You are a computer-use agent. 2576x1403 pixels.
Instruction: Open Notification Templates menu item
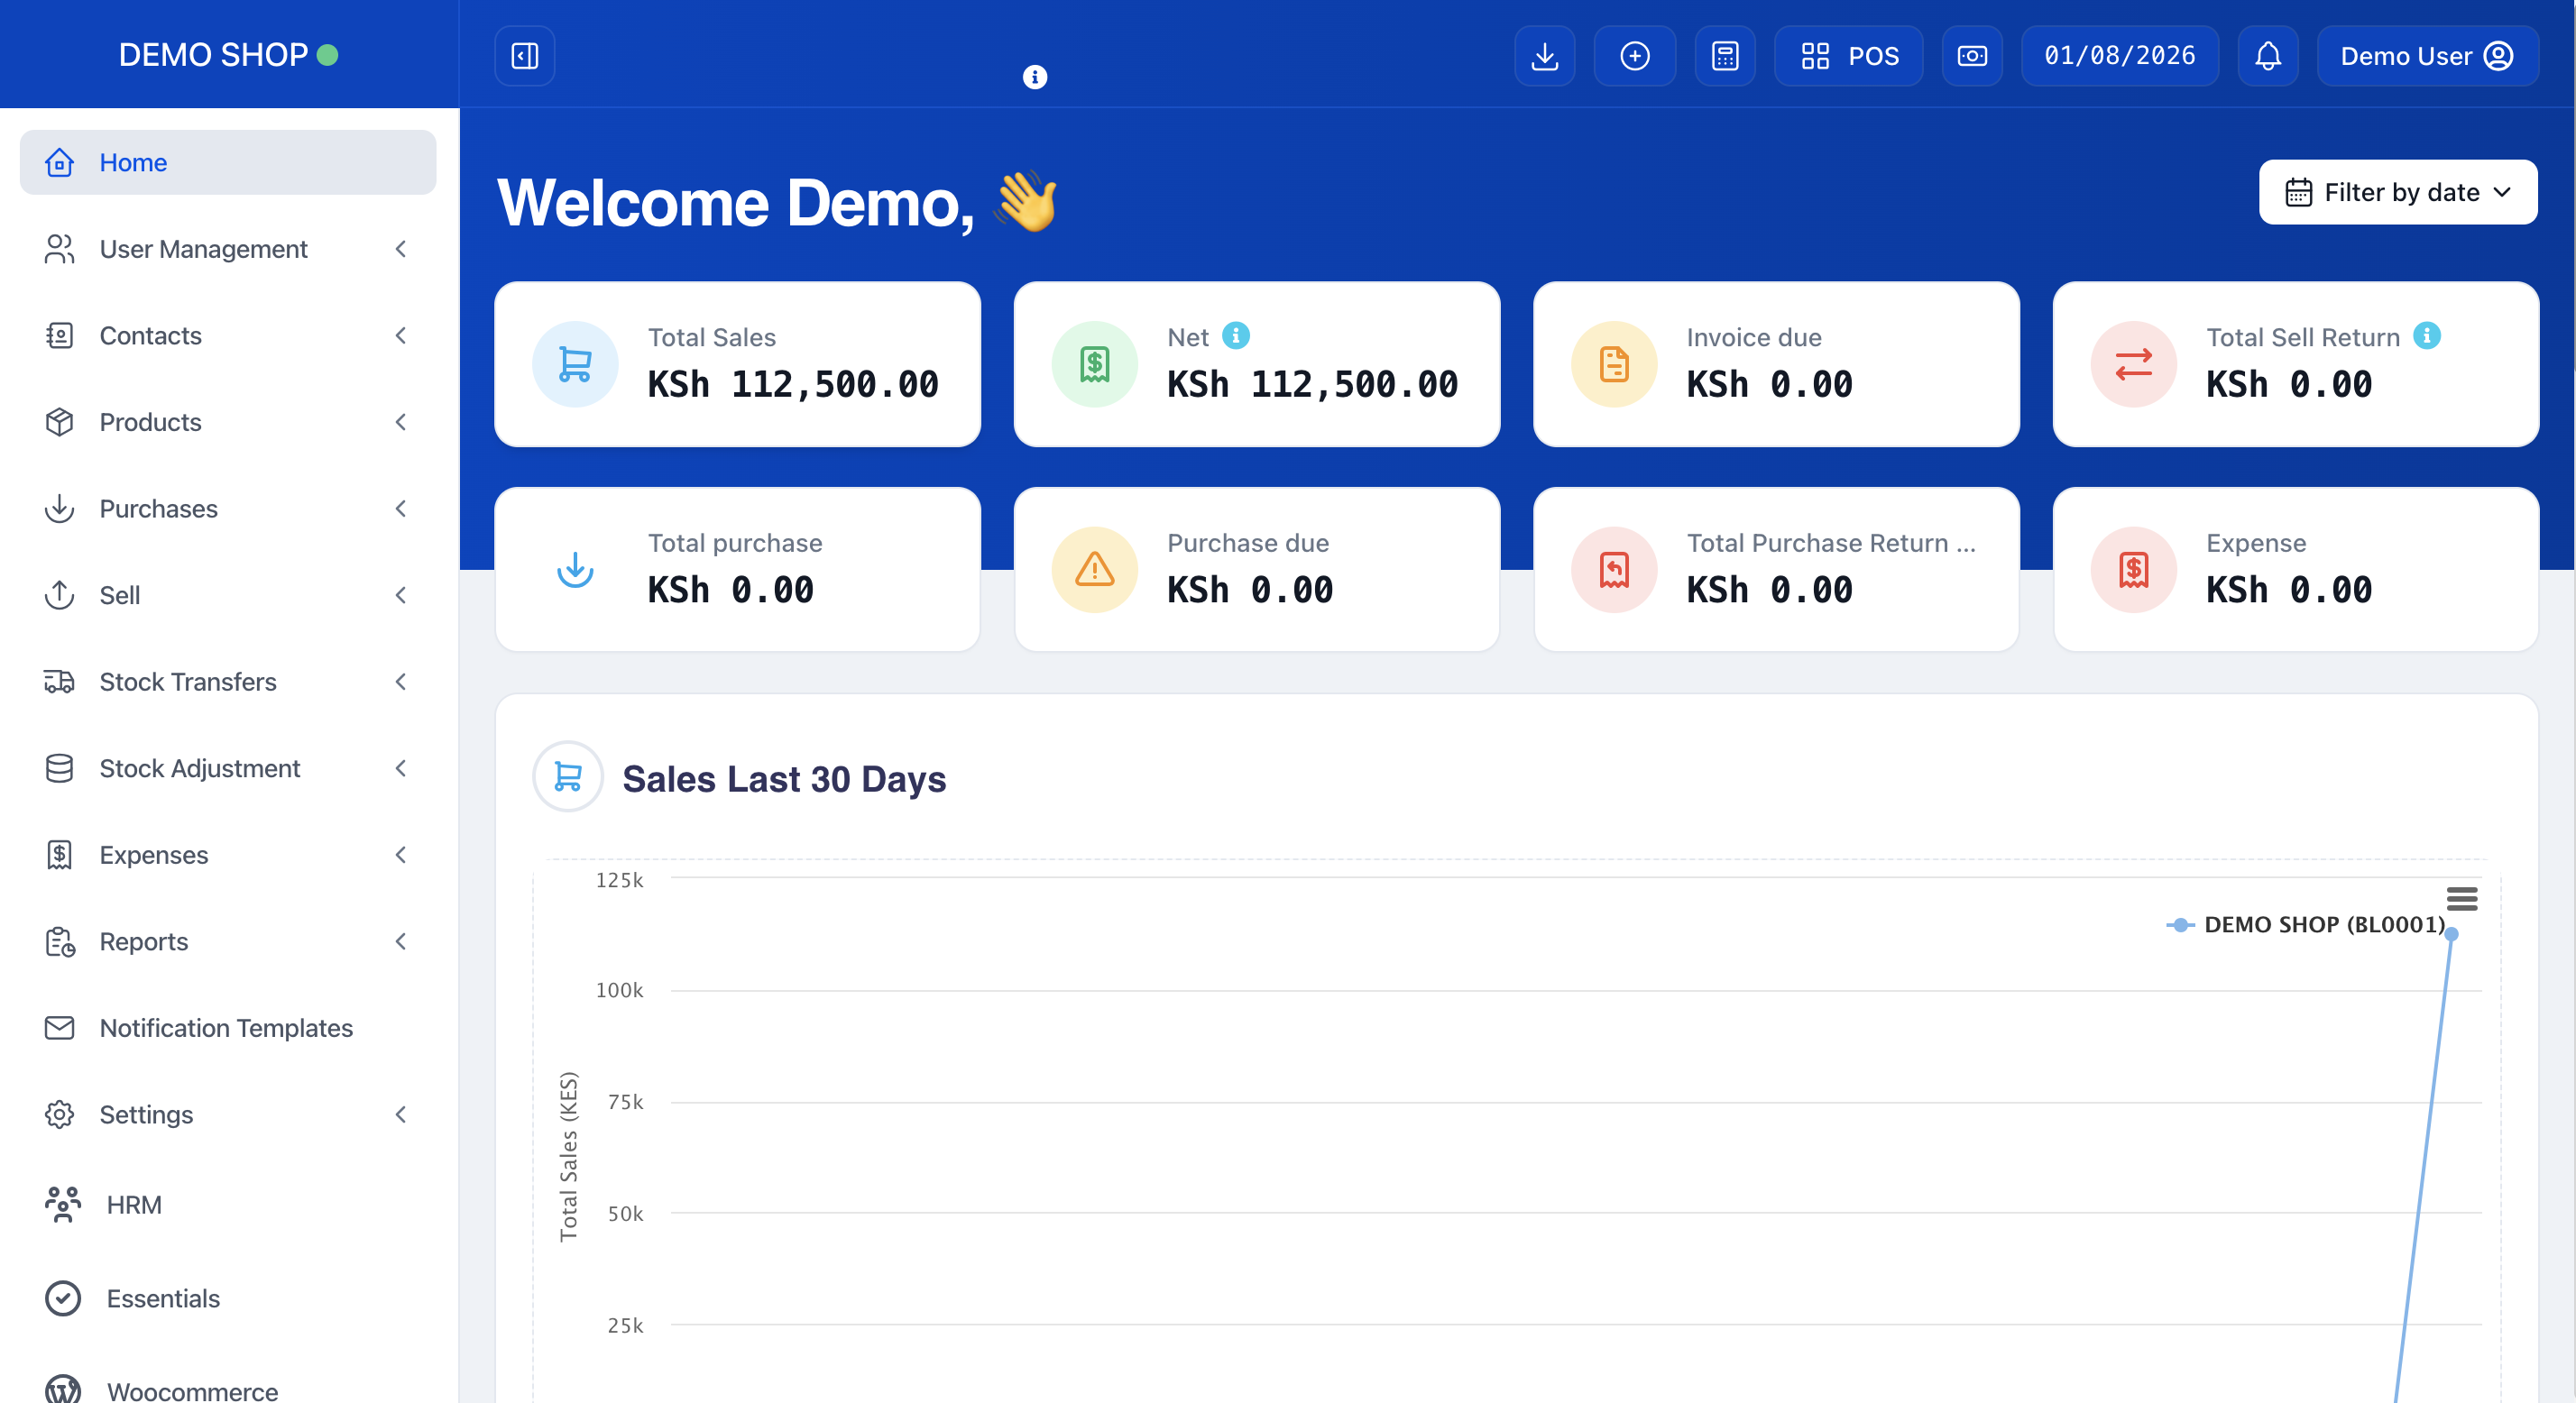point(226,1027)
